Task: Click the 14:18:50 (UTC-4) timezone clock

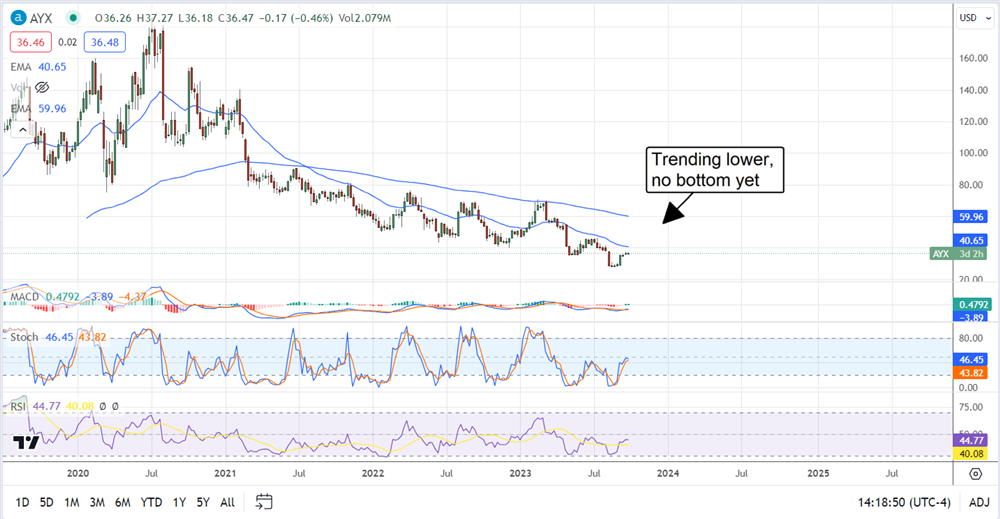Action: (x=904, y=502)
